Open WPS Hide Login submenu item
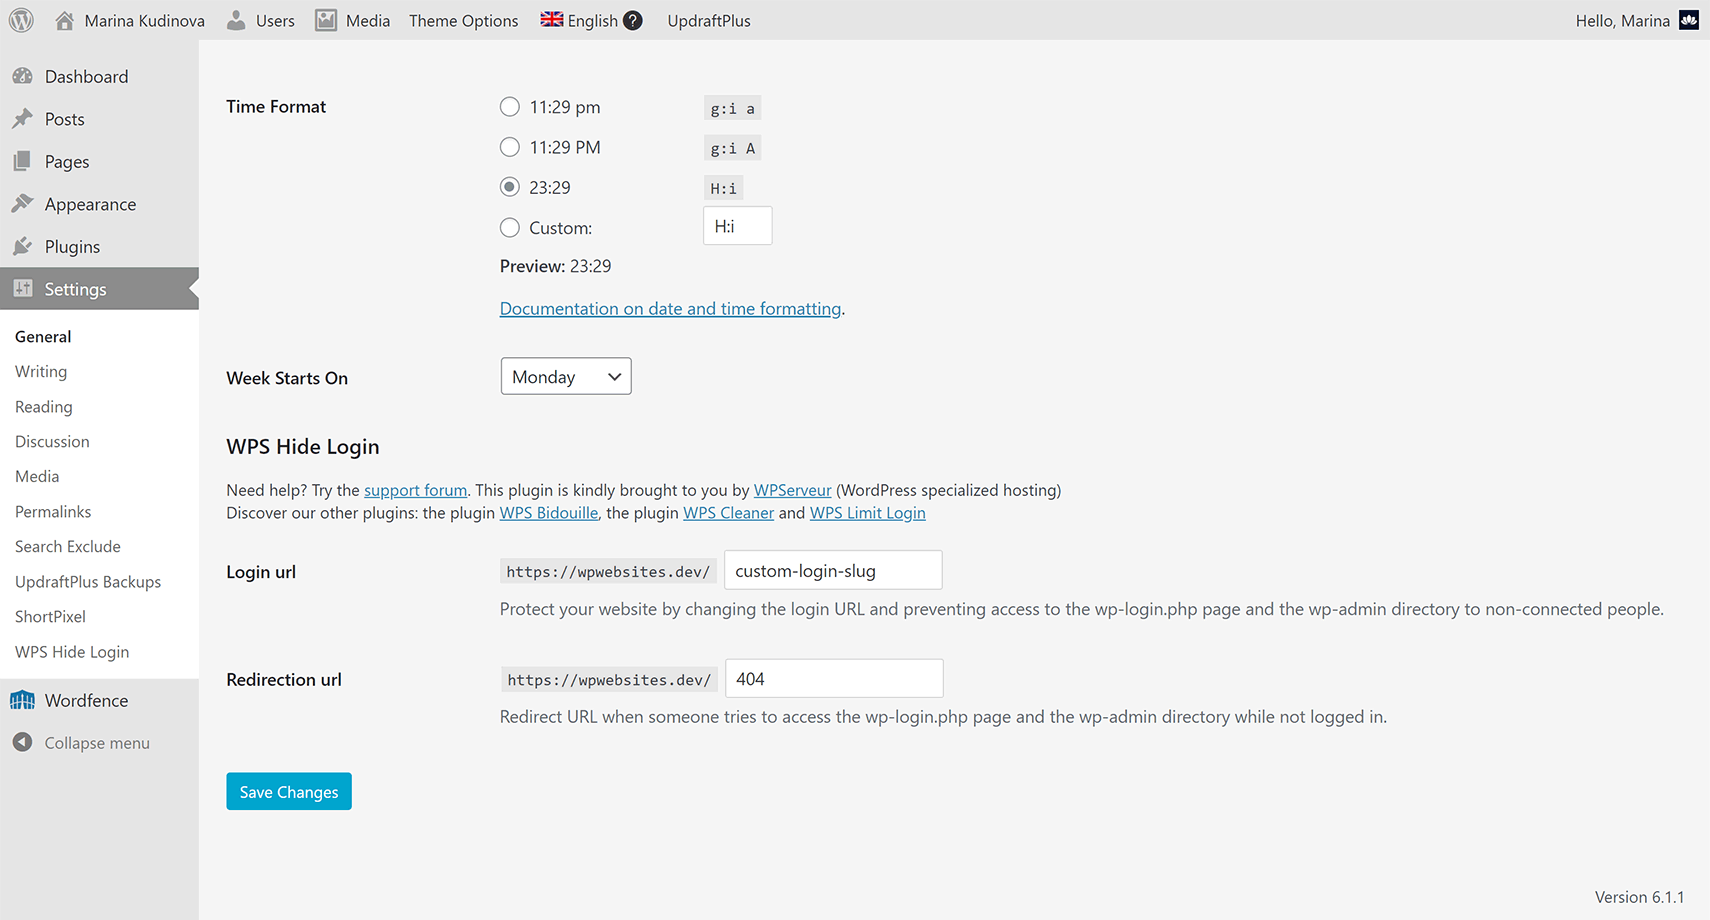 click(x=72, y=652)
